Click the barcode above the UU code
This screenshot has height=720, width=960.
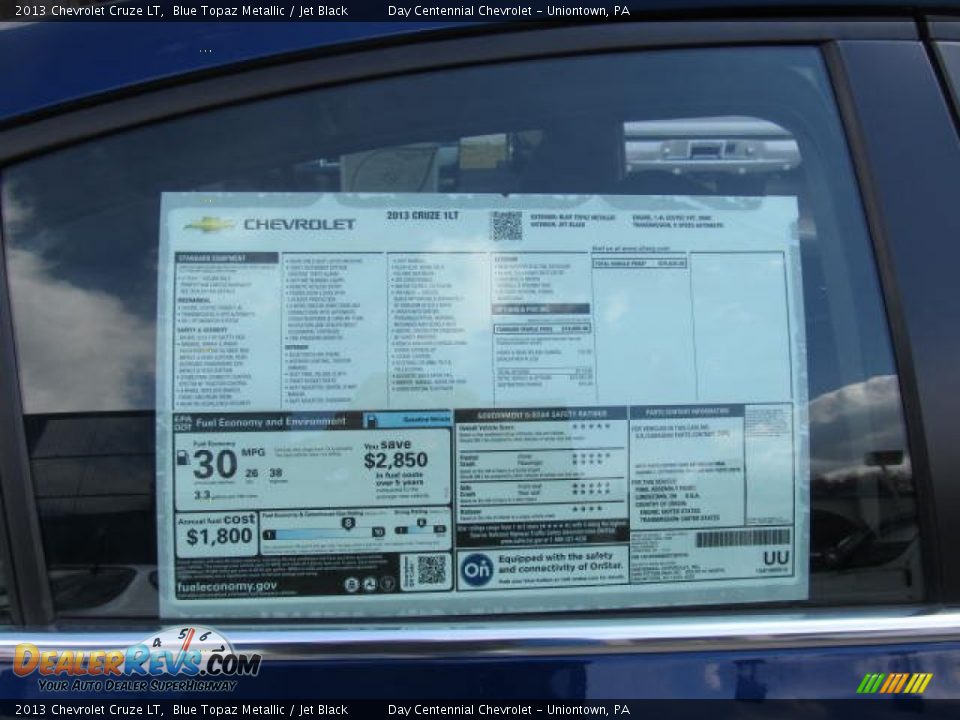(x=743, y=538)
